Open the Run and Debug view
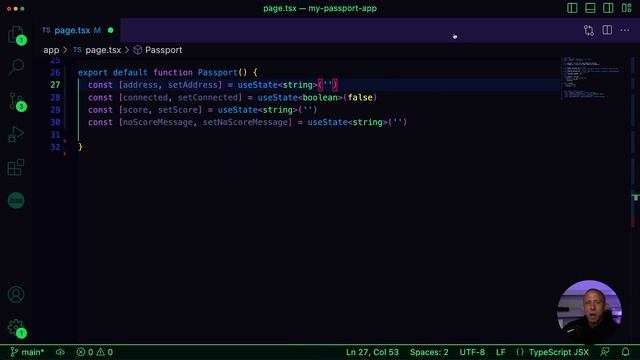The height and width of the screenshot is (360, 640). click(16, 134)
